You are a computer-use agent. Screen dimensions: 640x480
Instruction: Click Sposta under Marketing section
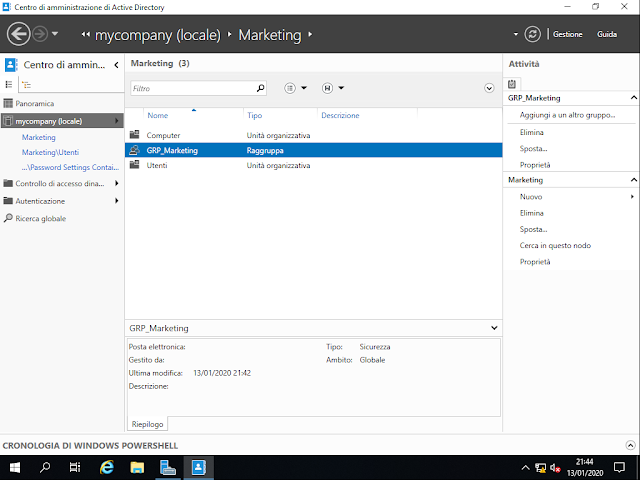point(533,229)
